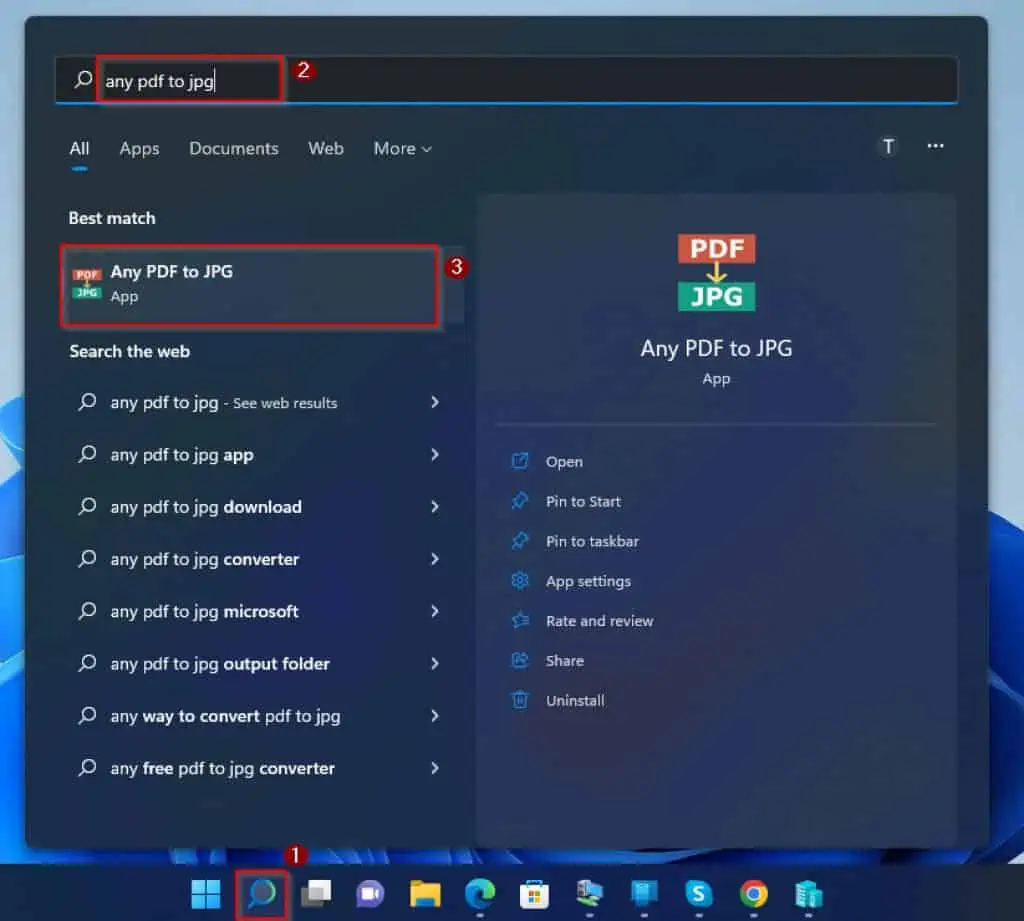The width and height of the screenshot is (1024, 921).
Task: Click the Search icon on the taskbar
Action: (x=262, y=895)
